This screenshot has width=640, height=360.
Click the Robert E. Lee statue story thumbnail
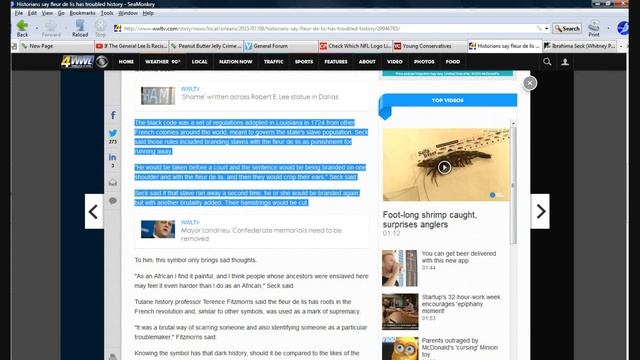[x=158, y=96]
